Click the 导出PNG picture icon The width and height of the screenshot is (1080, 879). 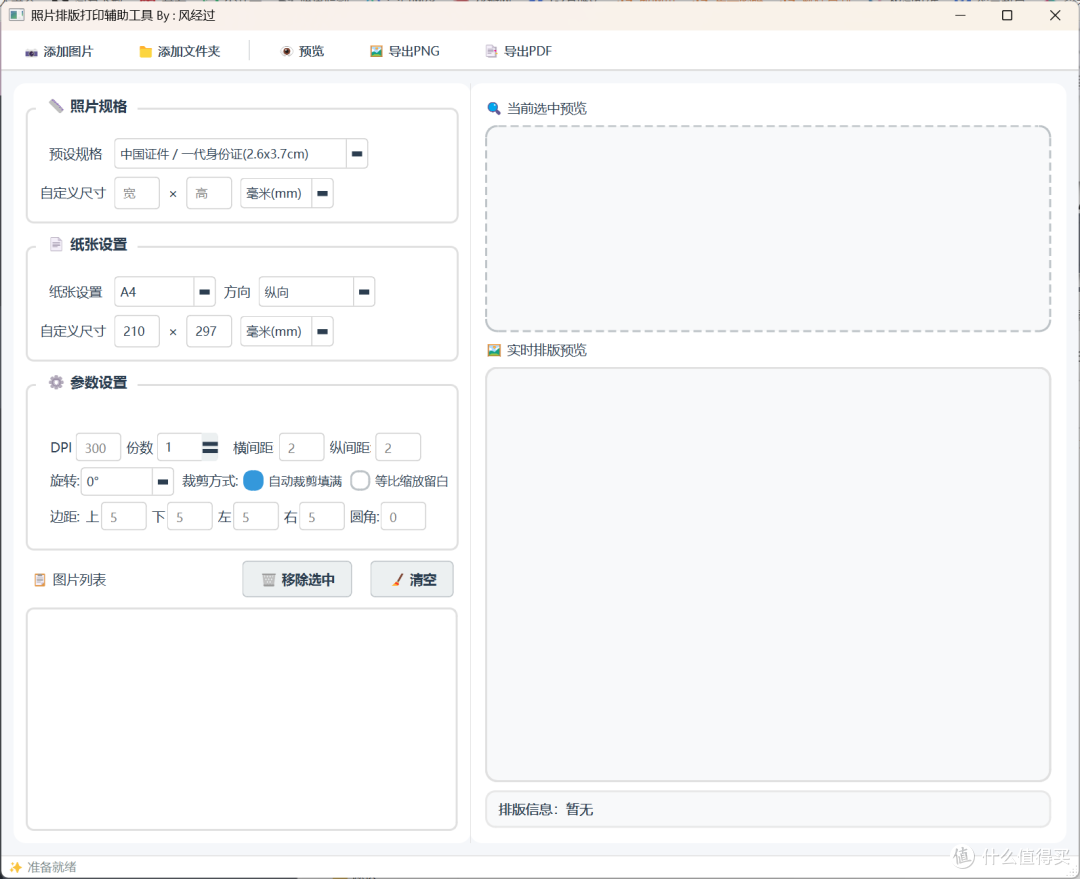[376, 51]
